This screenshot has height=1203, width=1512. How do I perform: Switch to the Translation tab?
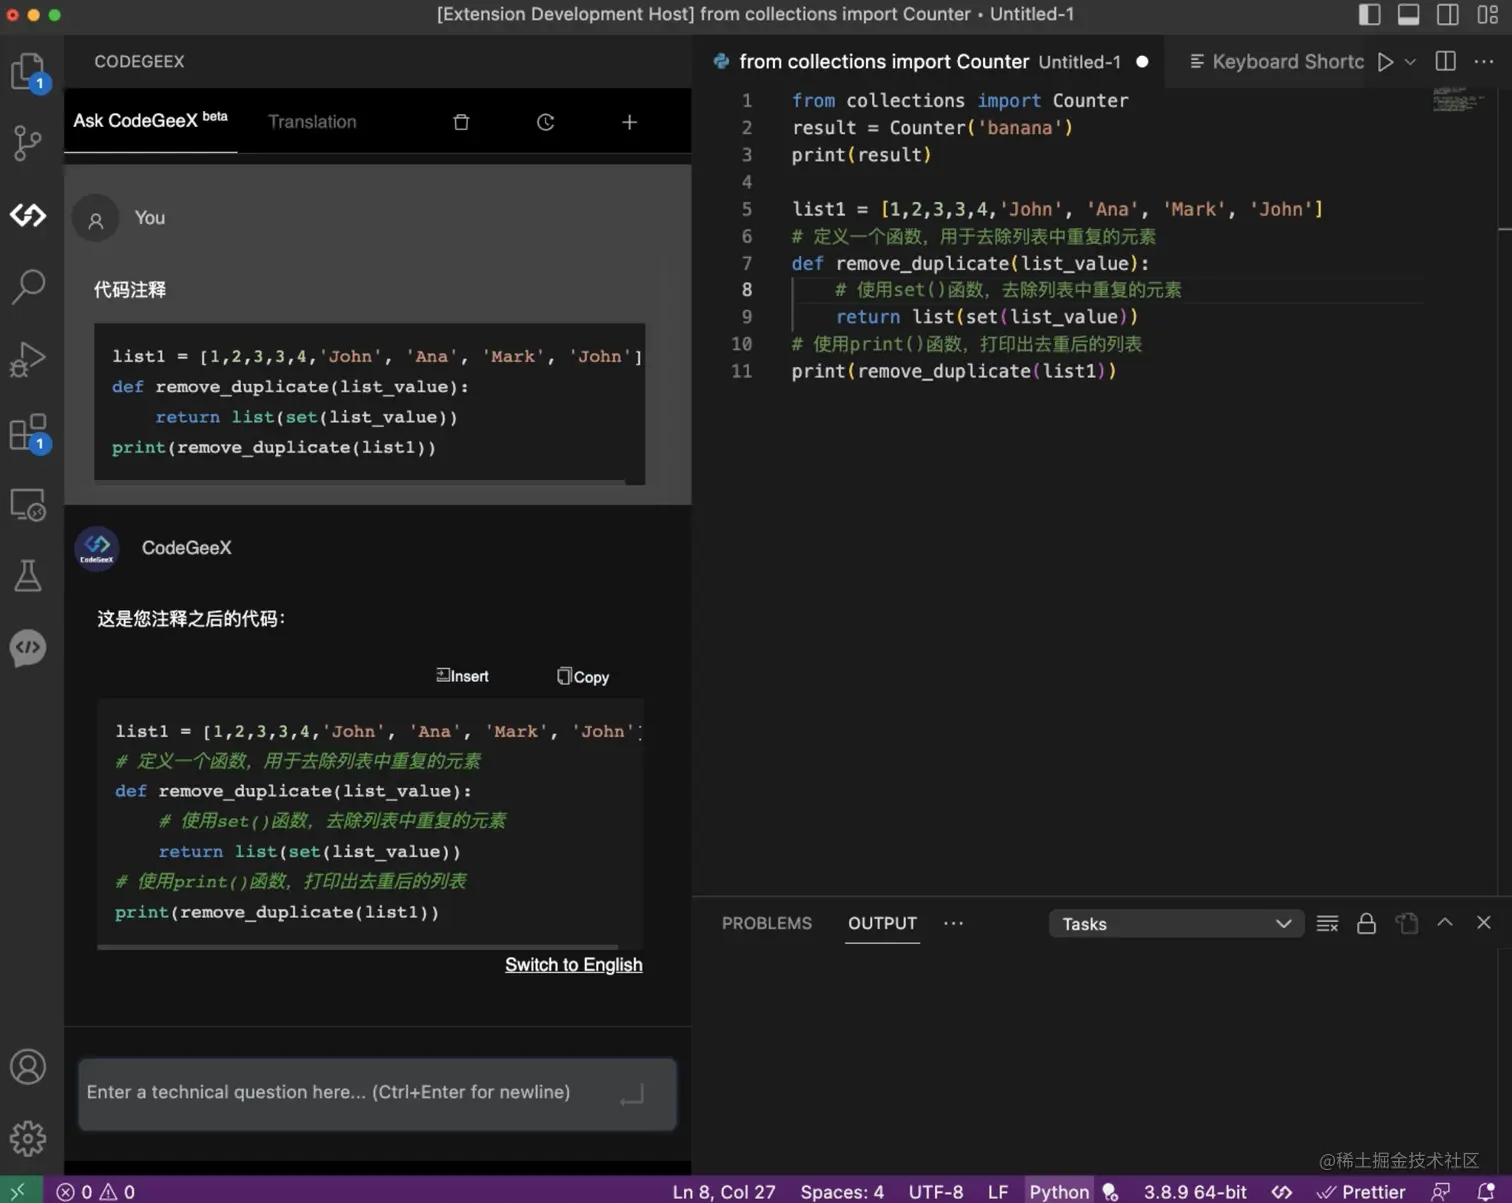[x=312, y=122]
